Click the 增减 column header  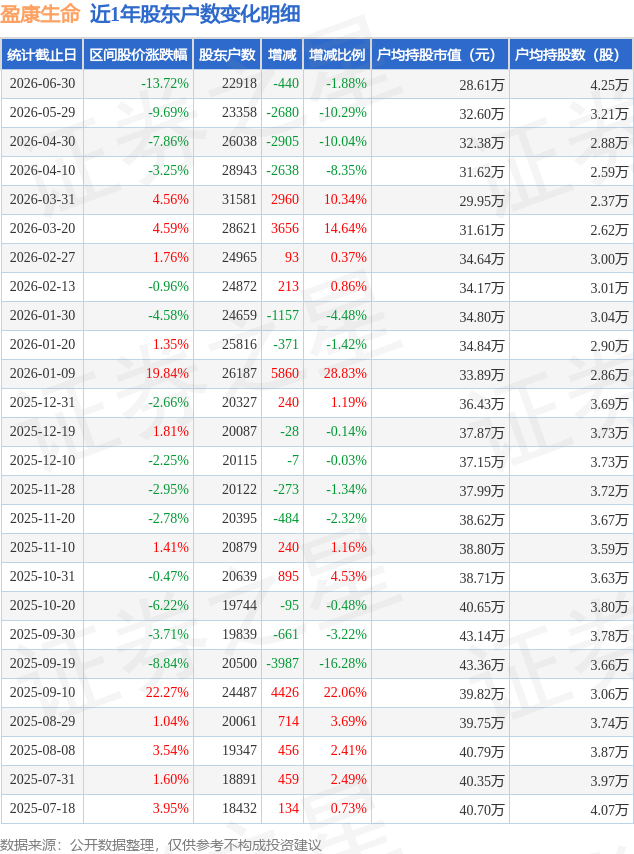coord(282,54)
